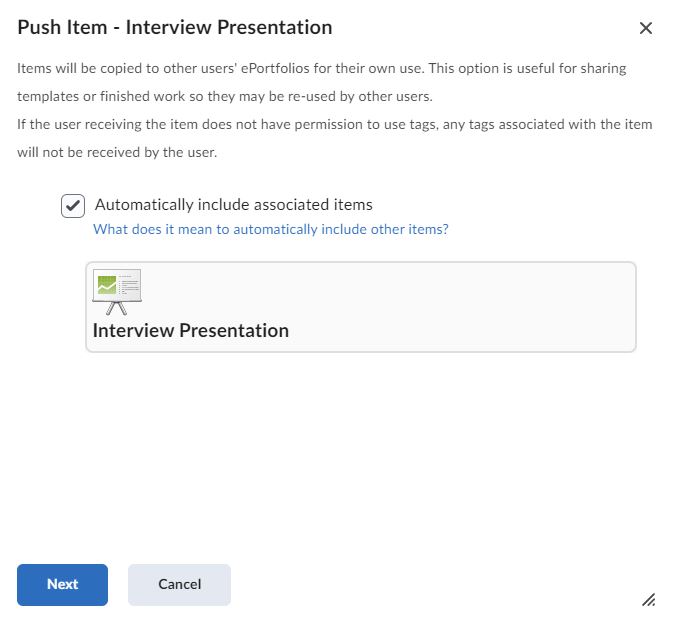
Task: Click the X icon beside the dialog title
Action: 645,28
